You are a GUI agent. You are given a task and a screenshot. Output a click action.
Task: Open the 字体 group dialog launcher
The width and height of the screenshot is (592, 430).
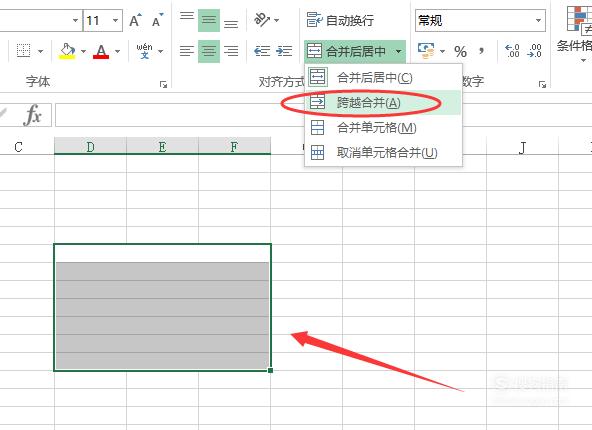[x=163, y=84]
